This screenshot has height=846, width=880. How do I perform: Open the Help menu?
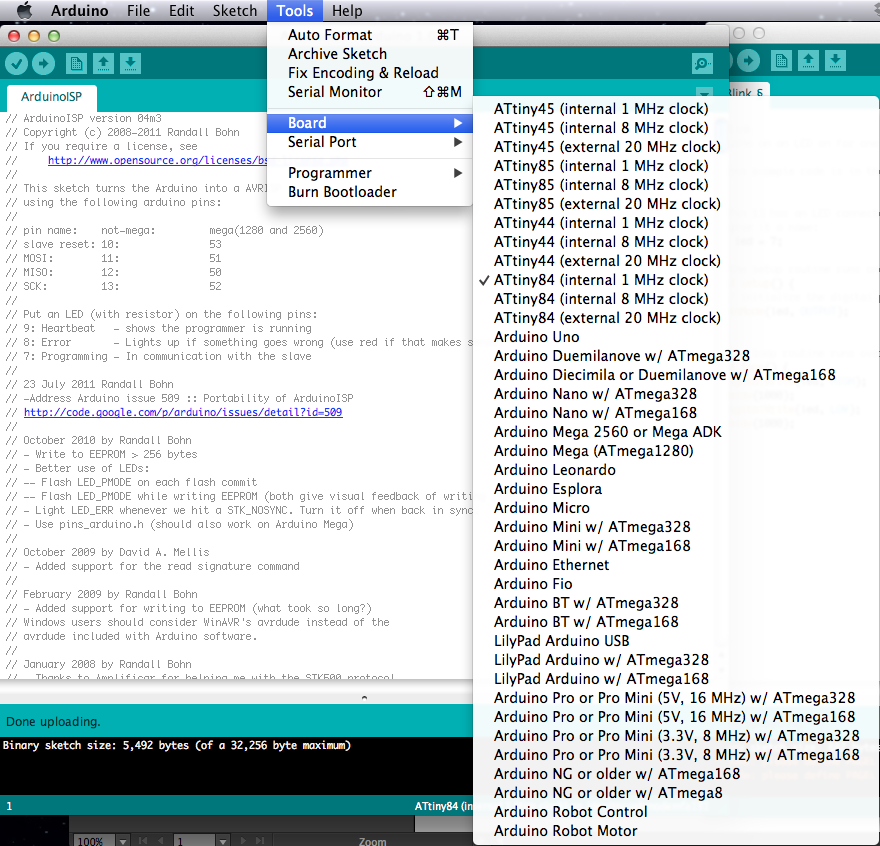347,11
